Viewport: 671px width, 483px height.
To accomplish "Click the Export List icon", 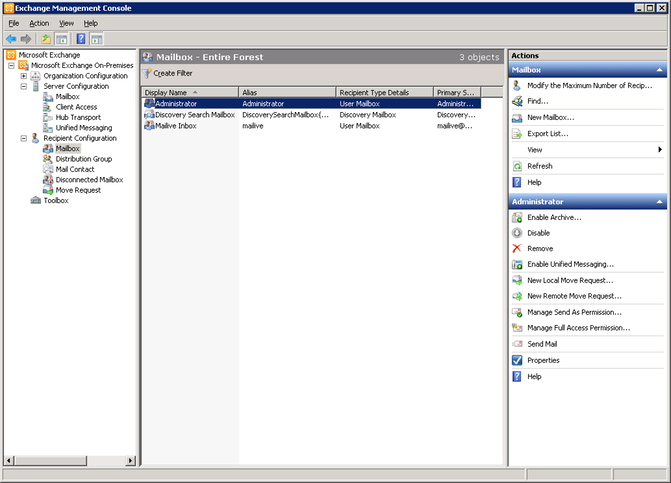I will pos(517,134).
